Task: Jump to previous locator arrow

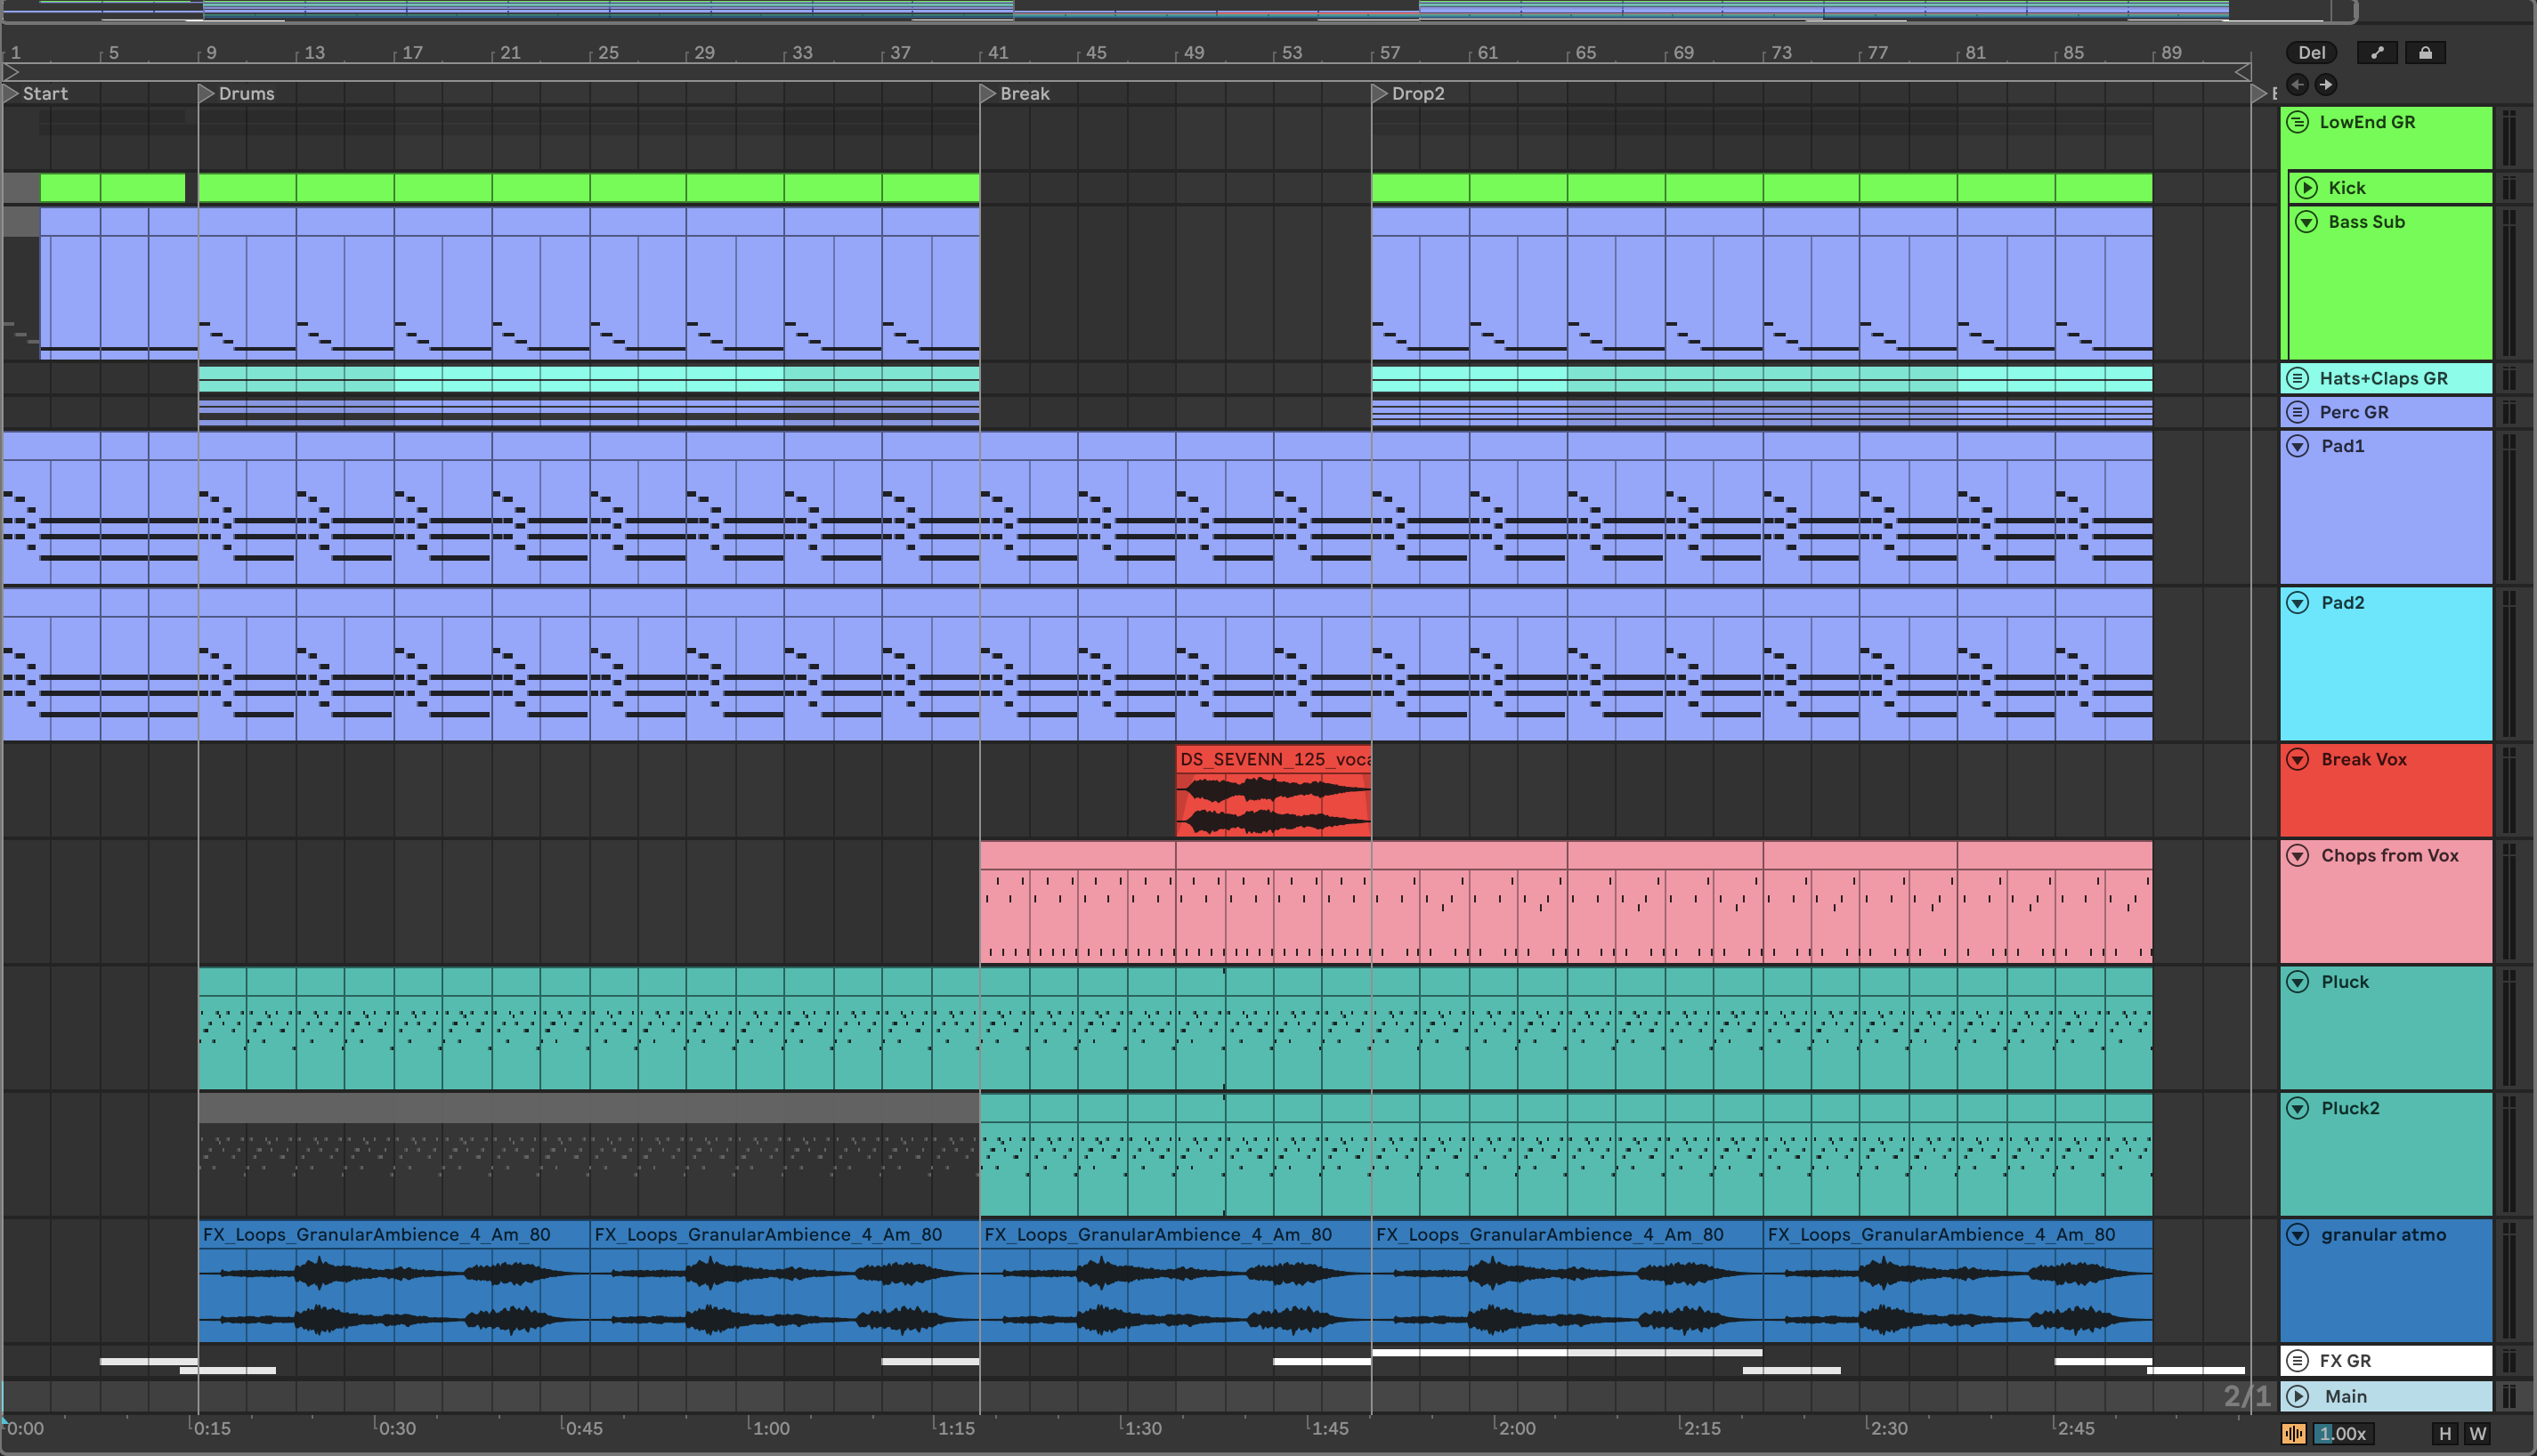Action: click(x=2297, y=85)
